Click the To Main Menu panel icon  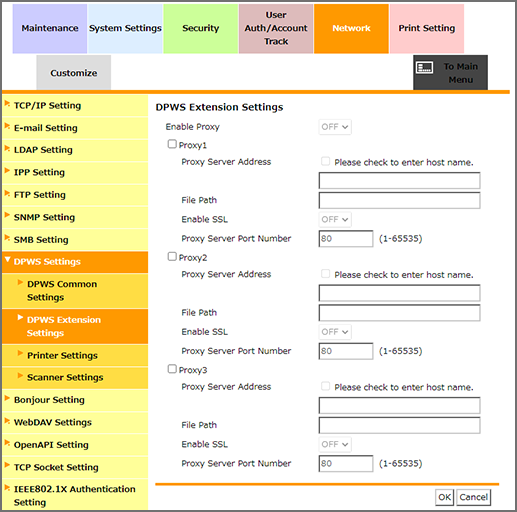coord(425,68)
